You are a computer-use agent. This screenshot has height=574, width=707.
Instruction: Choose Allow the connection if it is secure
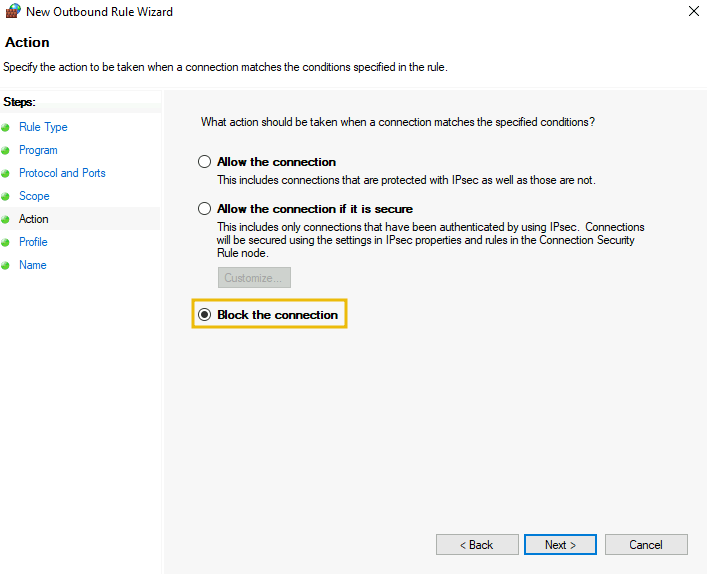pyautogui.click(x=204, y=208)
